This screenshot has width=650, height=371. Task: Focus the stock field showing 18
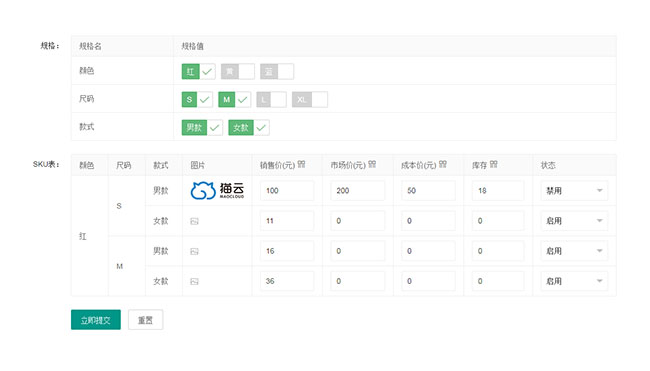tap(498, 191)
